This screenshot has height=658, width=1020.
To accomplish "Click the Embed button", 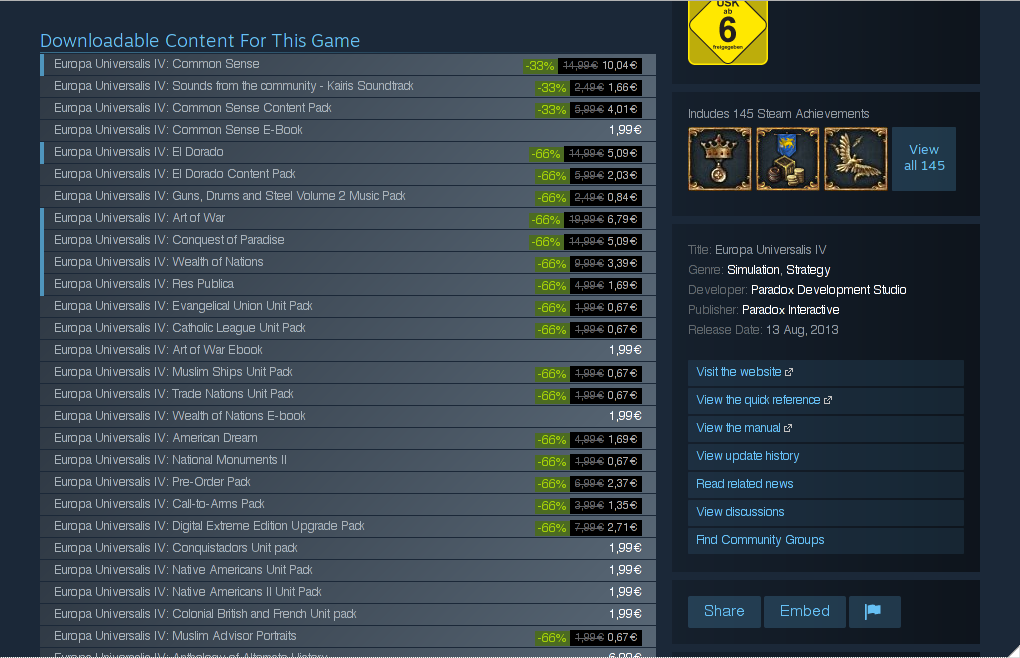I will [x=805, y=612].
